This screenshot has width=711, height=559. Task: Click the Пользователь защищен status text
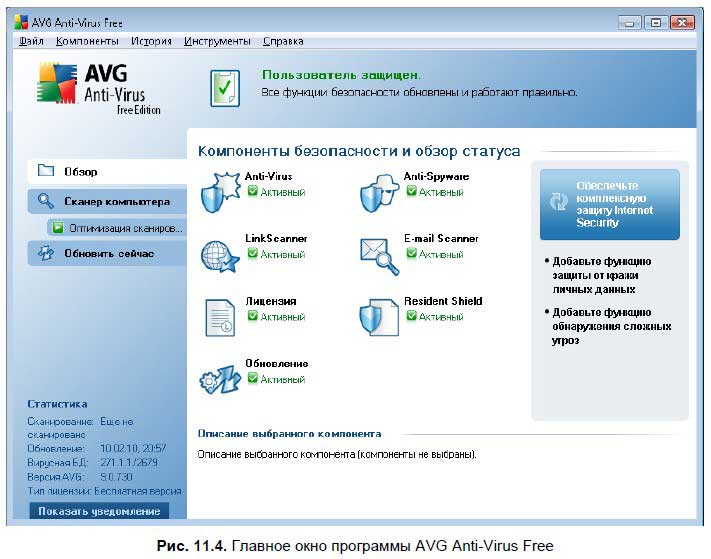(x=341, y=75)
